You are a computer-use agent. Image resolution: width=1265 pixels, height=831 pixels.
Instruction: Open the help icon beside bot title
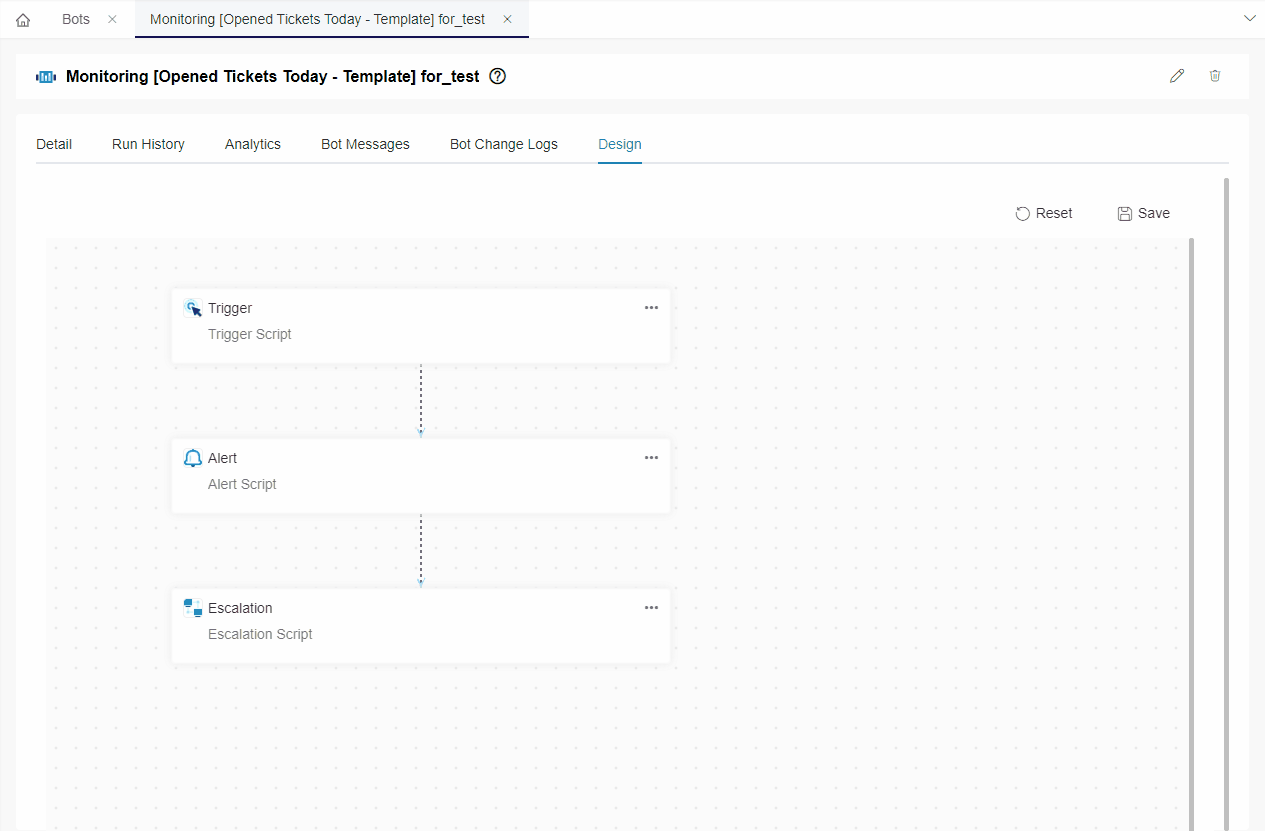(x=497, y=76)
